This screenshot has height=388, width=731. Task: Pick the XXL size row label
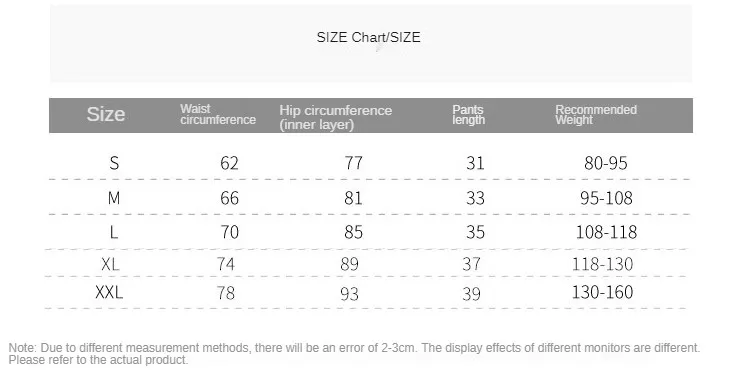coord(109,292)
